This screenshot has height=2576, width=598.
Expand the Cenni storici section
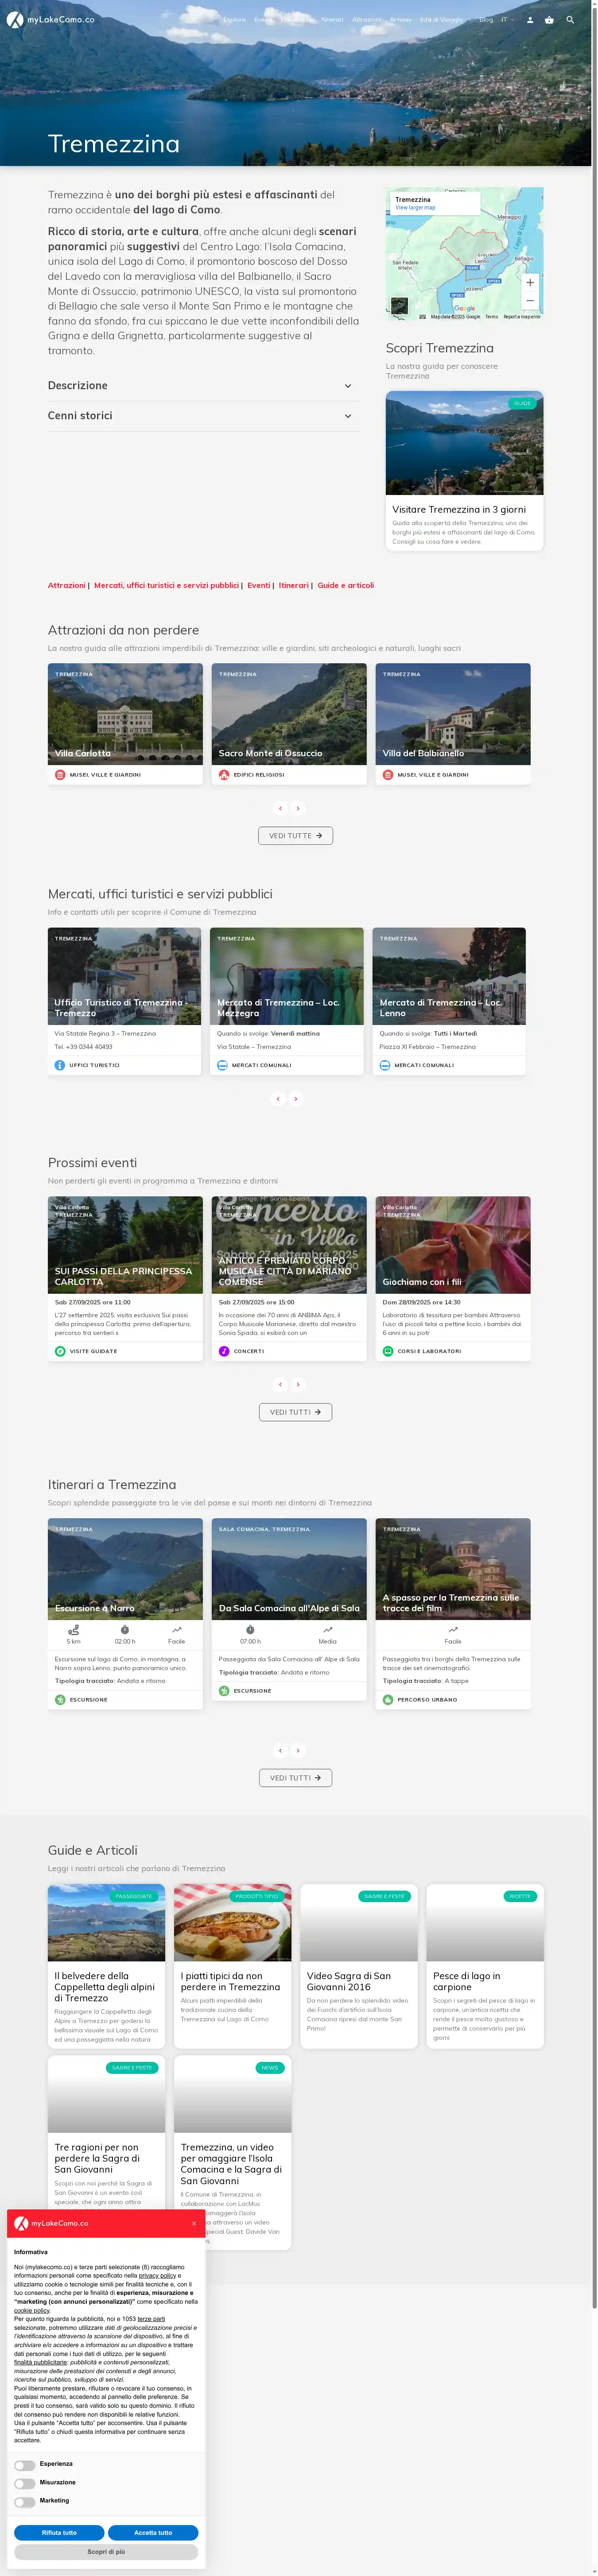click(203, 416)
